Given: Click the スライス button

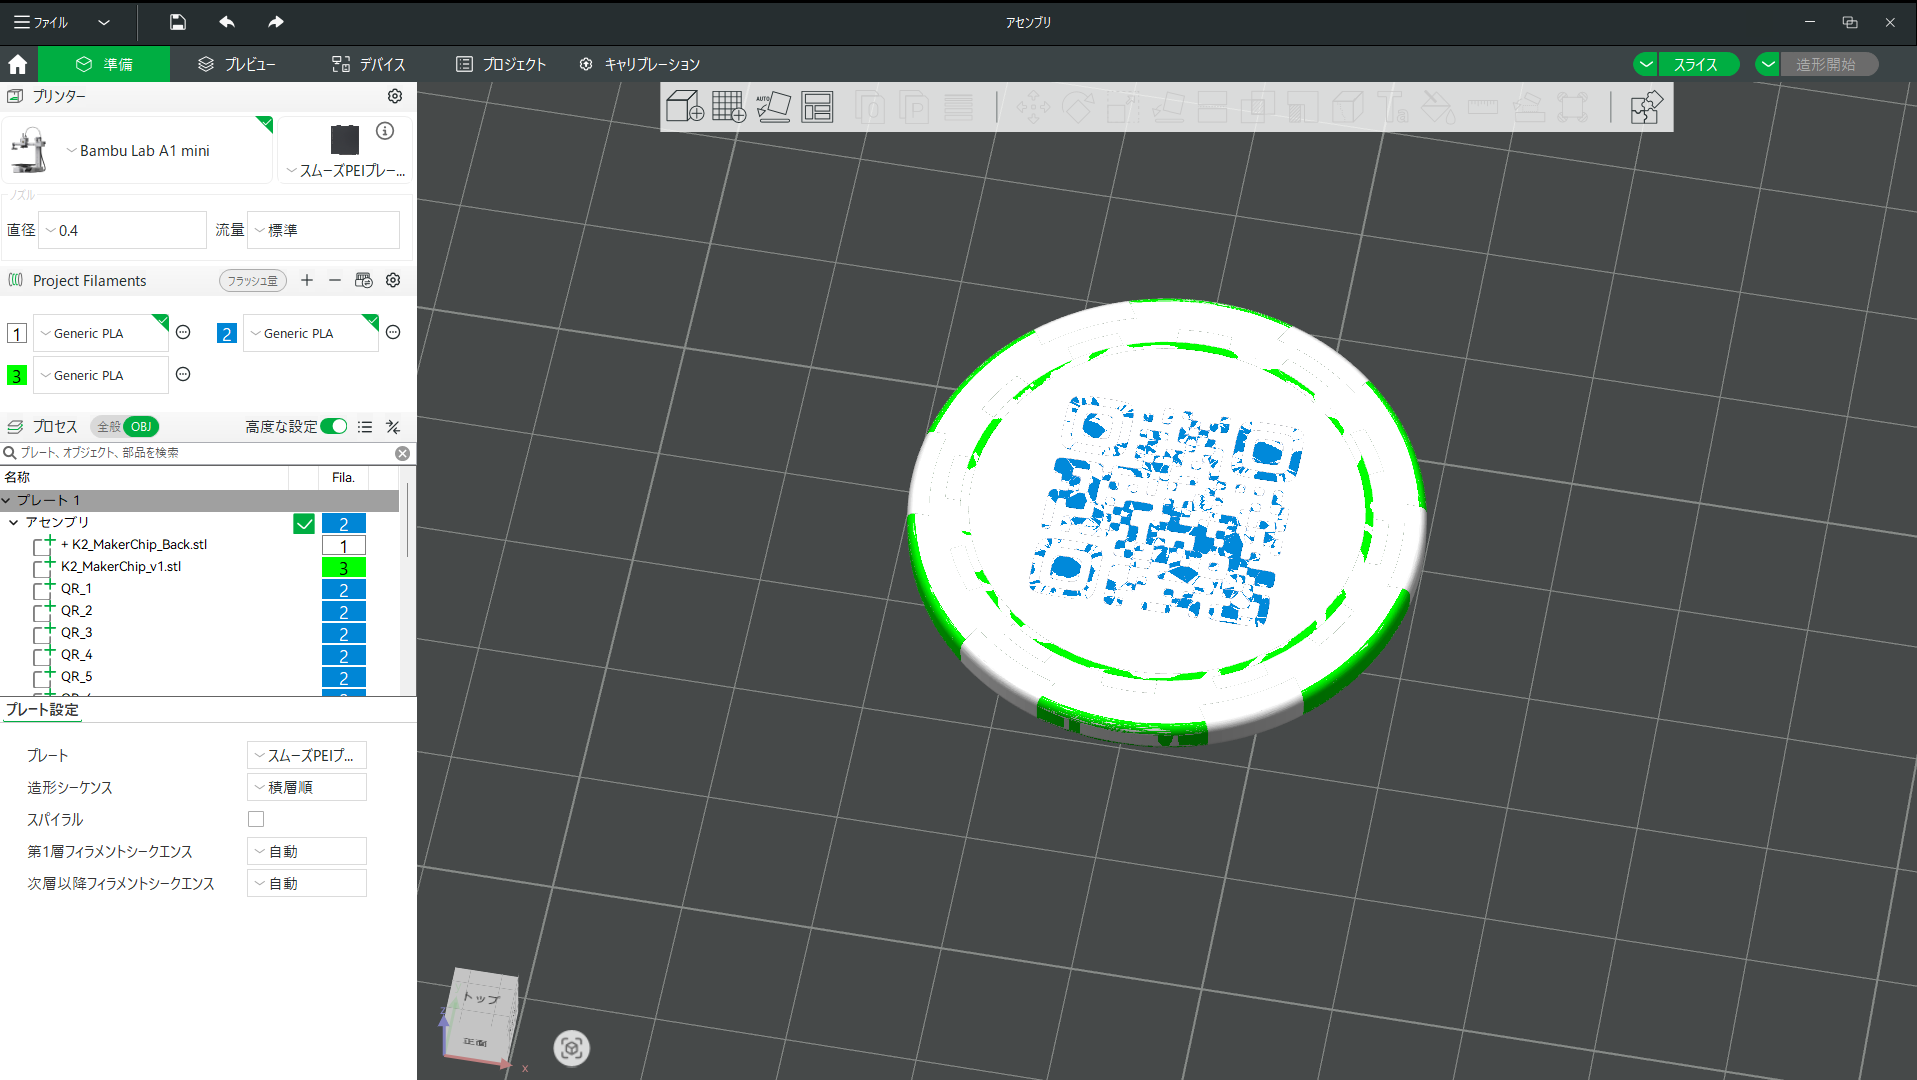Looking at the screenshot, I should (x=1697, y=64).
